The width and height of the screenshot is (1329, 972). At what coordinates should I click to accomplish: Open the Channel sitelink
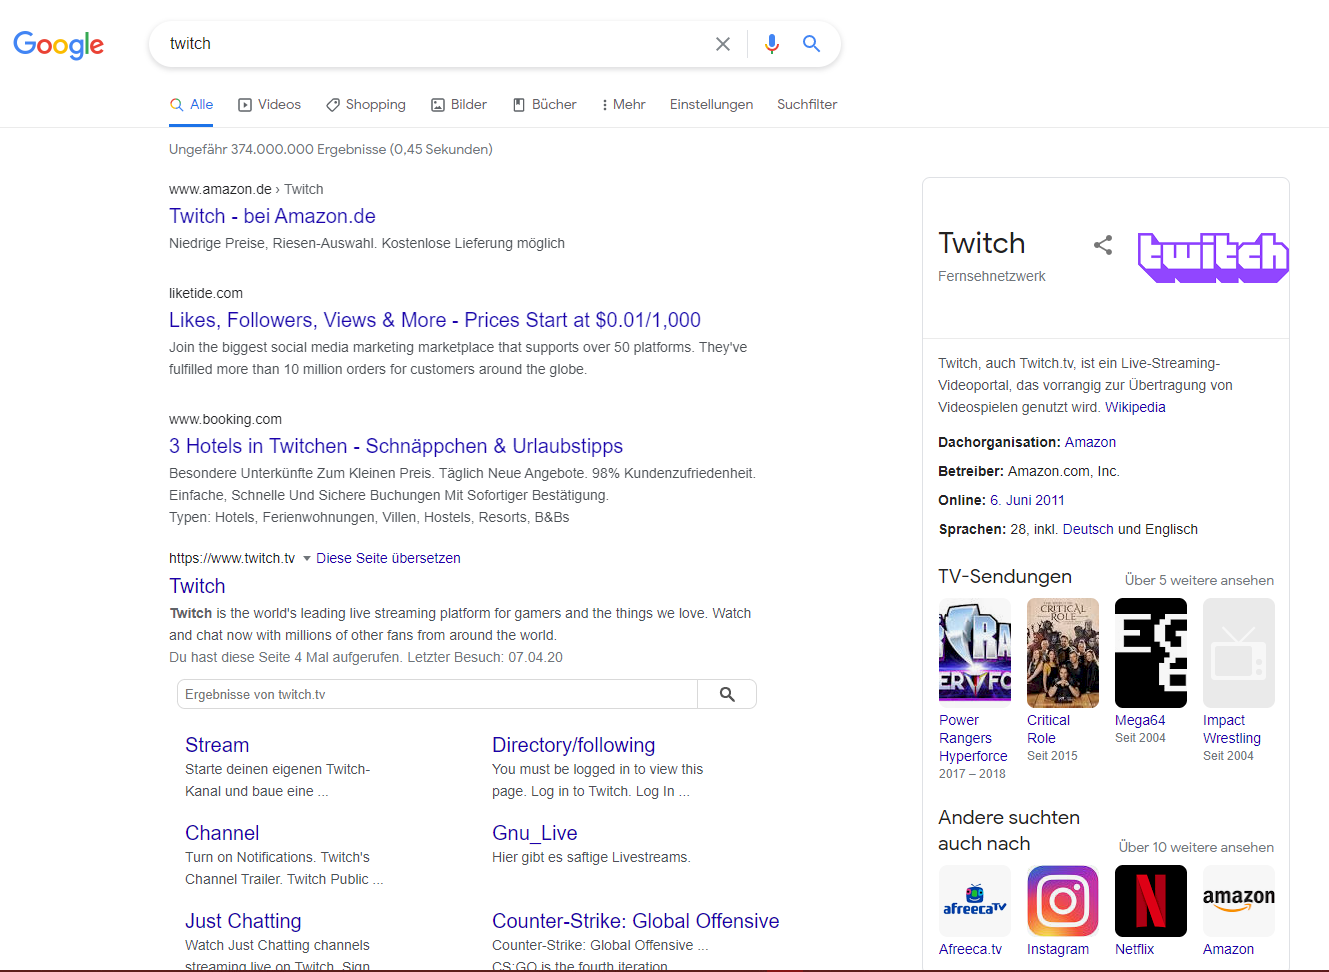tap(222, 833)
